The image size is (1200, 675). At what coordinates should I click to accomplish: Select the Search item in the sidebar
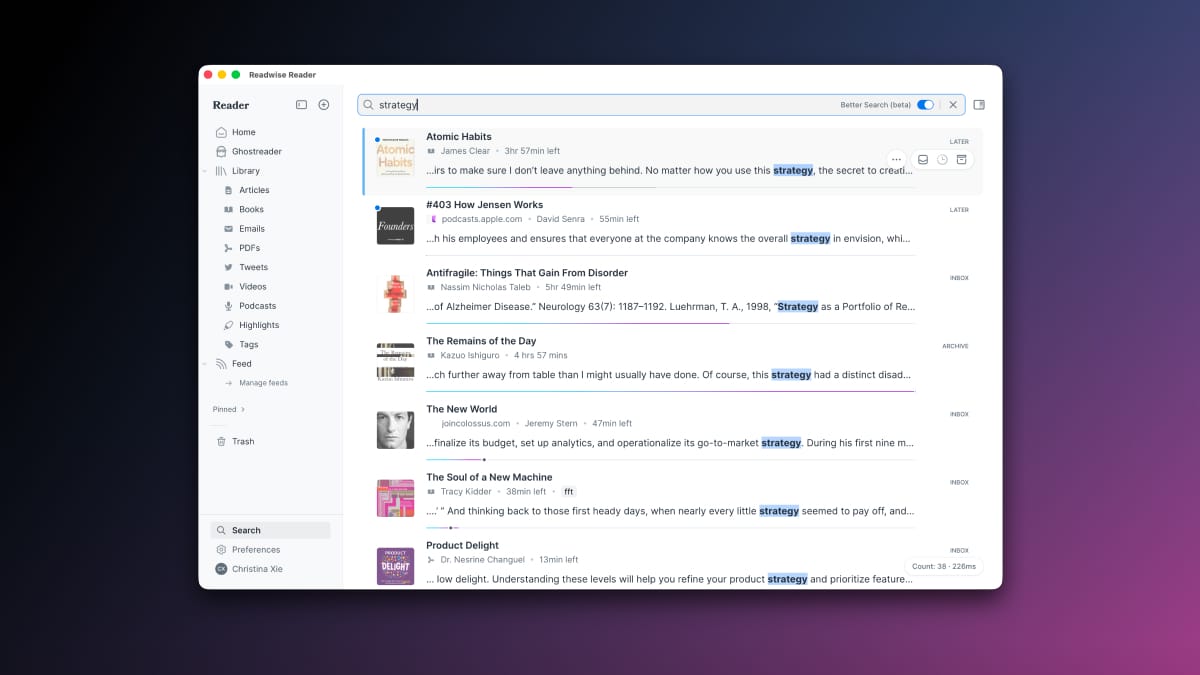[x=270, y=530]
